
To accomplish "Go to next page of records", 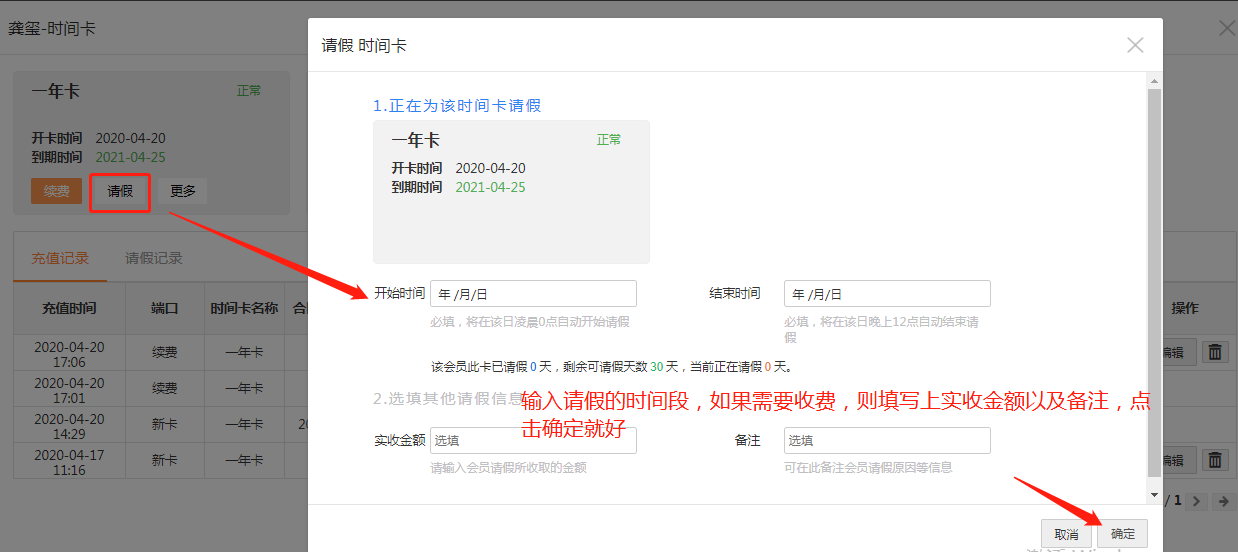I will click(x=1198, y=500).
